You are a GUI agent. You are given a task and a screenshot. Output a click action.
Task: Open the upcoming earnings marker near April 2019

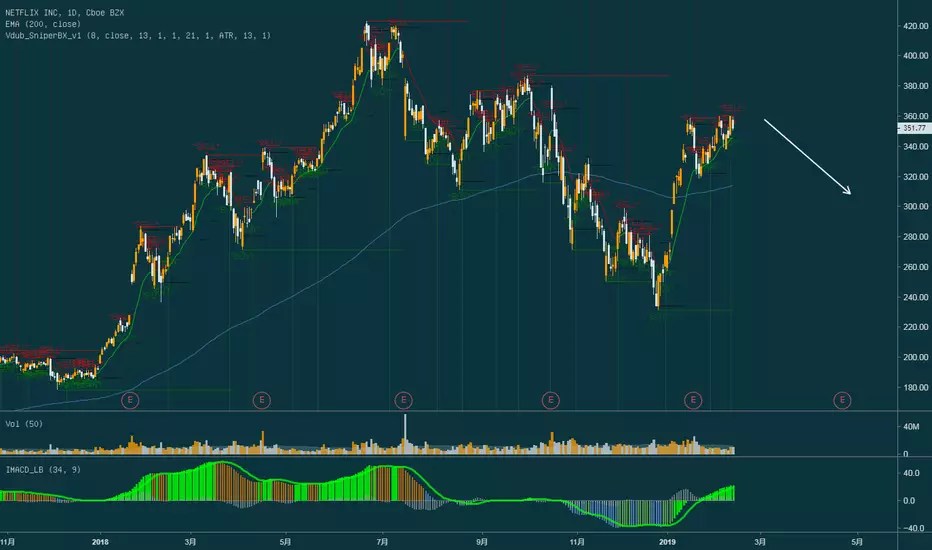(x=842, y=400)
